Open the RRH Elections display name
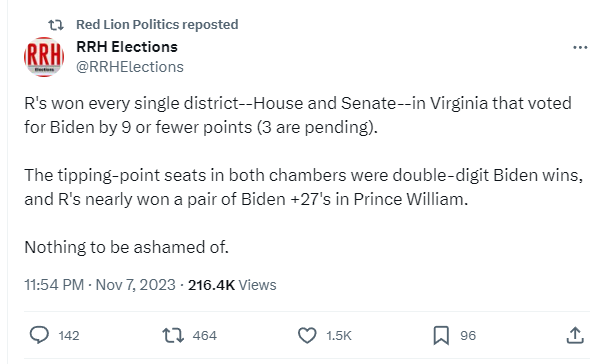Viewport: 606px width, 364px height. 127,47
